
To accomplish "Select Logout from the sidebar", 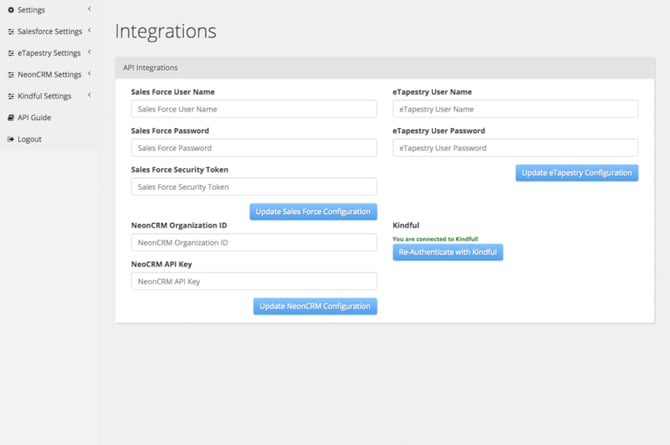I will coord(49,139).
